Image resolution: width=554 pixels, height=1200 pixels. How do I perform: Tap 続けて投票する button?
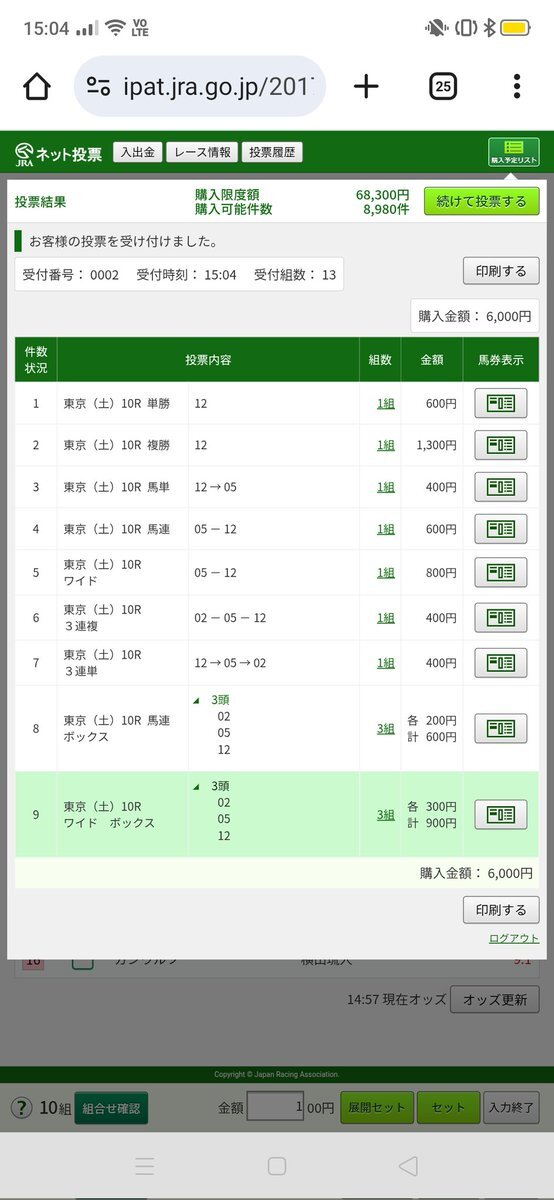tap(482, 201)
